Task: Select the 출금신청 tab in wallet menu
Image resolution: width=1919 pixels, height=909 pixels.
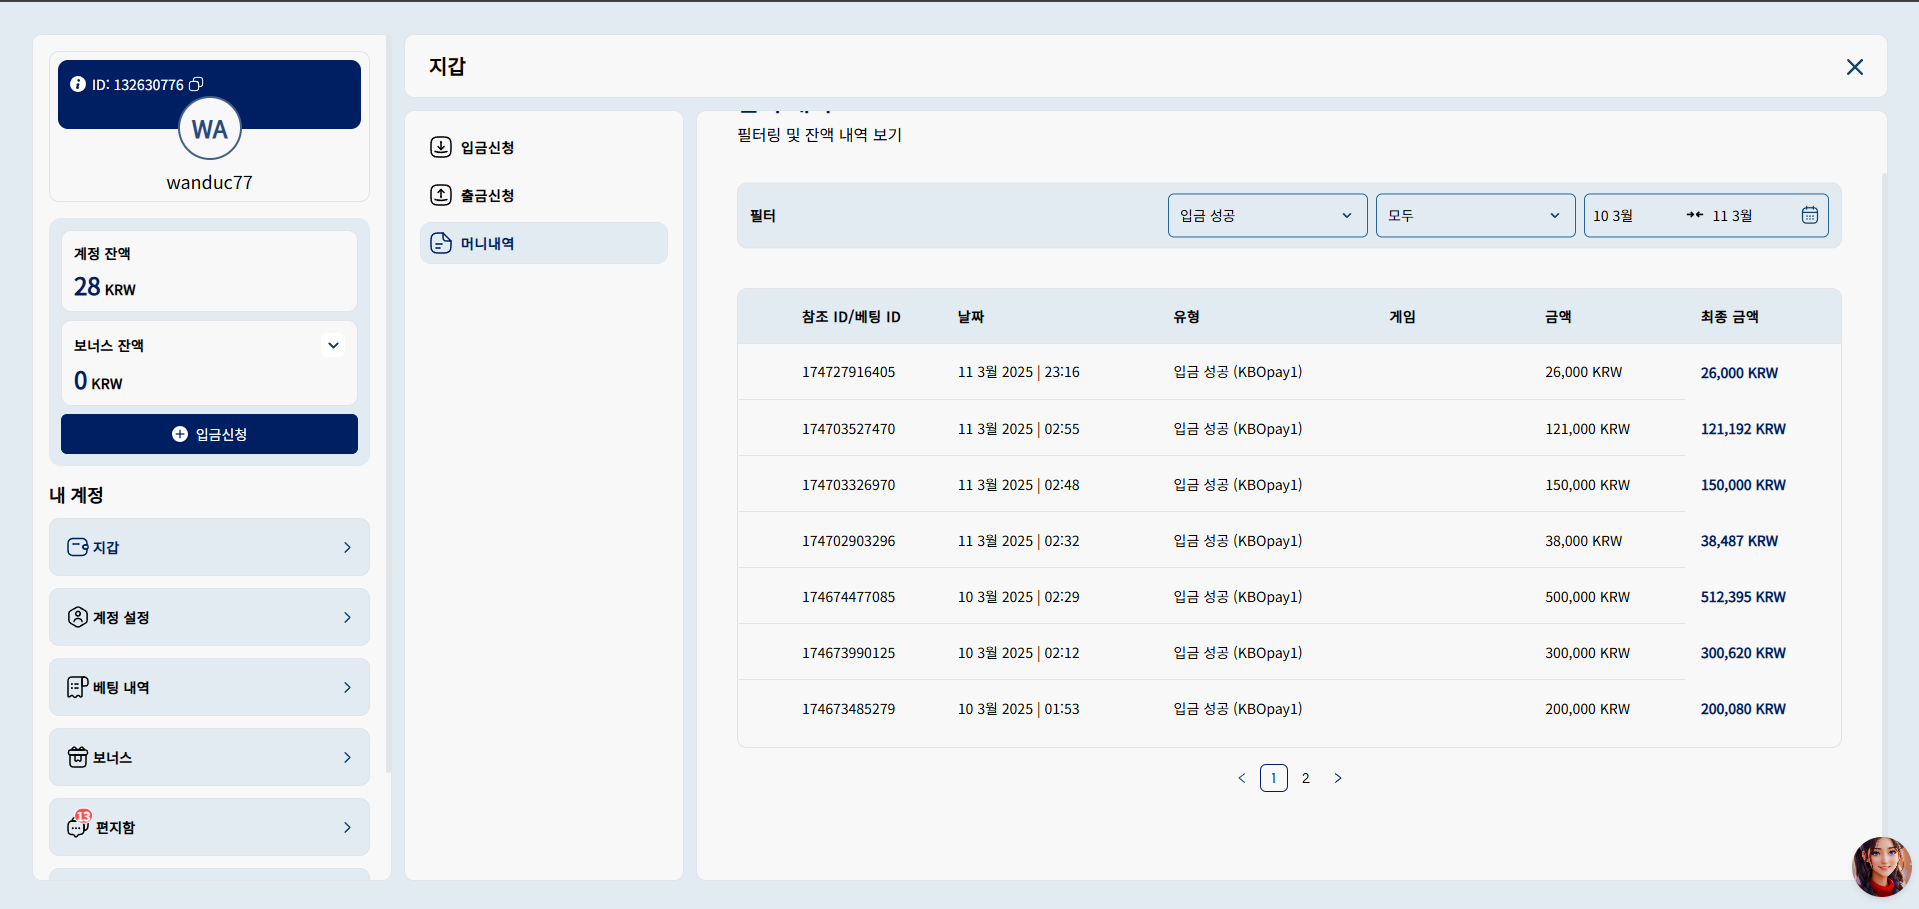Action: click(544, 195)
